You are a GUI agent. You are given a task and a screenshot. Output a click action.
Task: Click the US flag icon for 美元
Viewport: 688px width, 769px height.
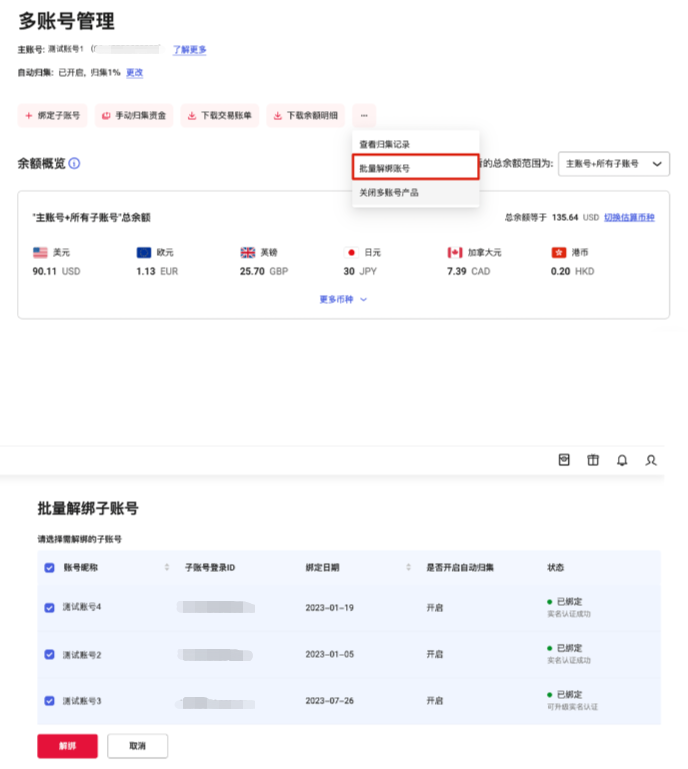tap(40, 253)
